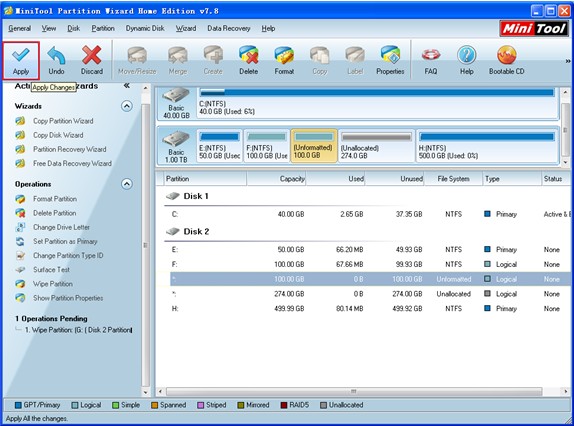The width and height of the screenshot is (574, 426).
Task: Click the left panel vertical scrollbar
Action: pos(145,244)
